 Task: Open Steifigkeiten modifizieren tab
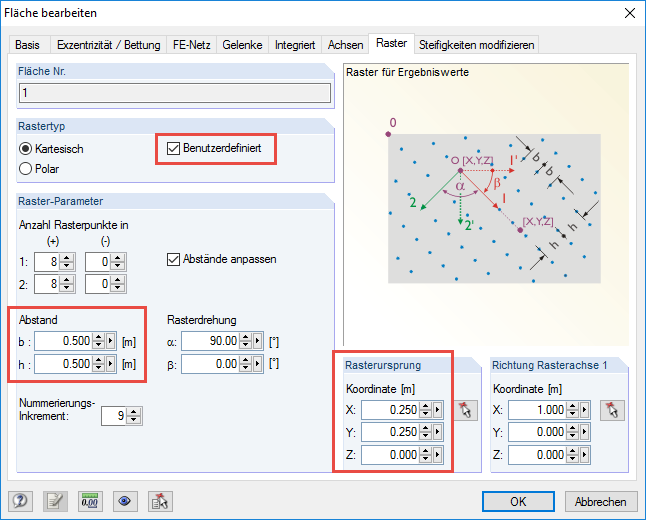[477, 45]
